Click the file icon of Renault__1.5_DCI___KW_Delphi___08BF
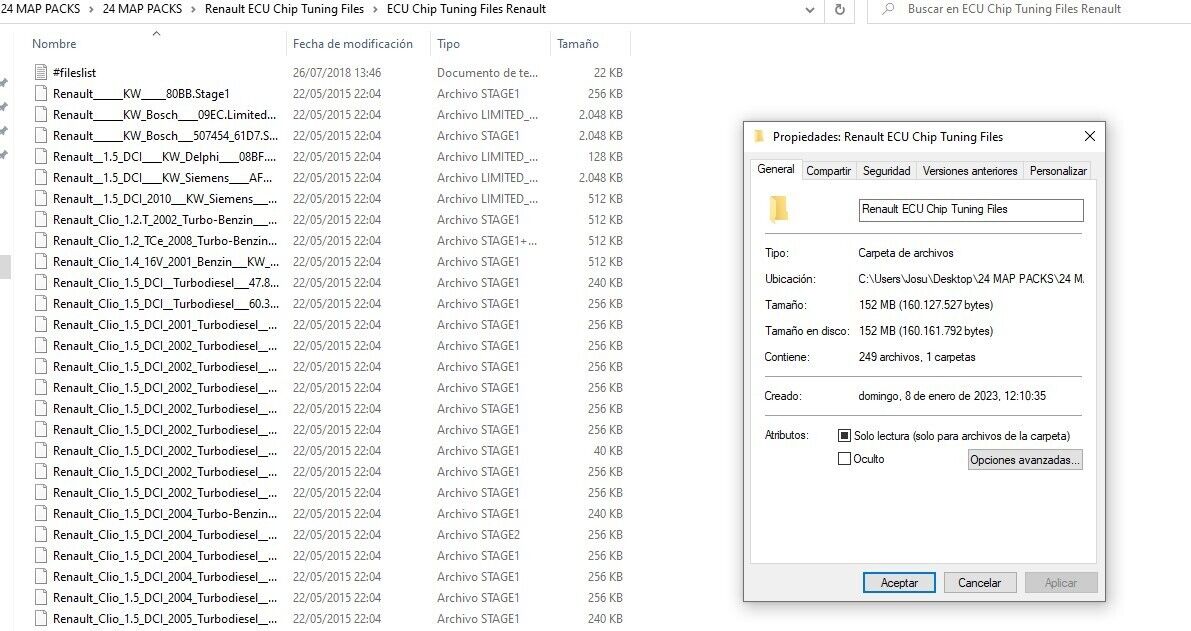This screenshot has width=1191, height=631. pyautogui.click(x=40, y=156)
